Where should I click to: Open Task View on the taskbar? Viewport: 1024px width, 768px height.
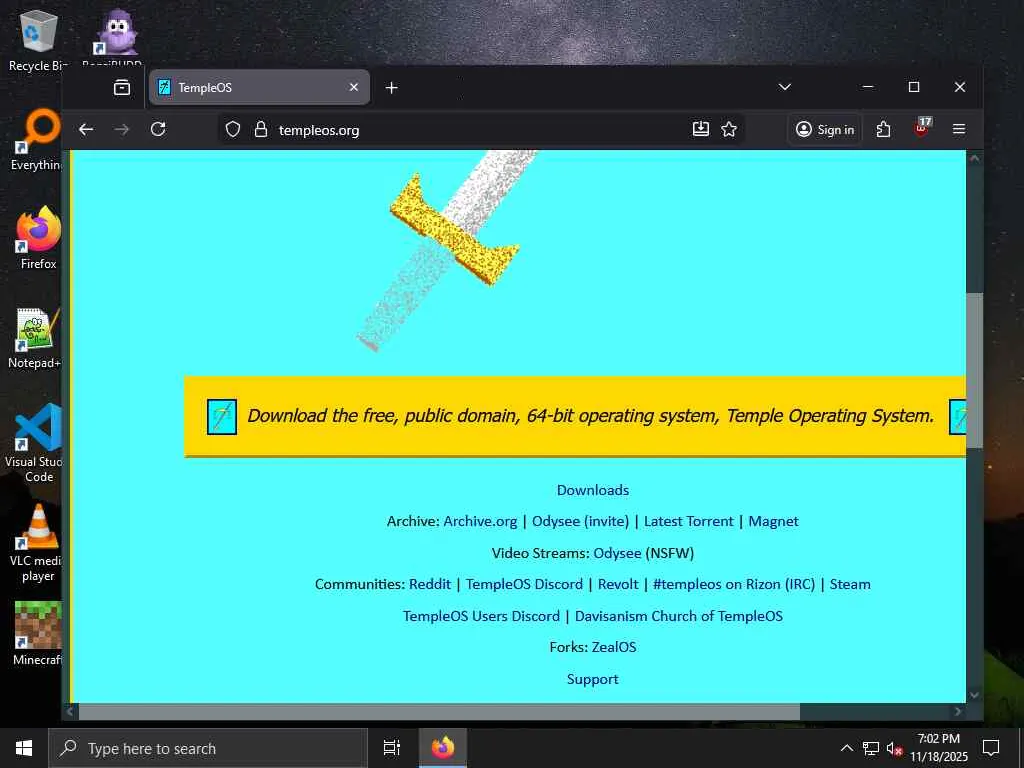tap(391, 748)
